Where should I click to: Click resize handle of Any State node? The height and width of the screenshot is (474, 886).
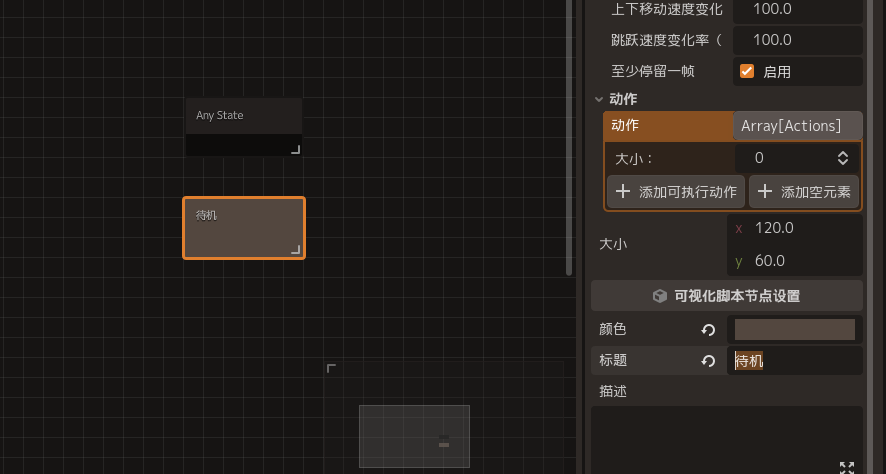click(296, 149)
